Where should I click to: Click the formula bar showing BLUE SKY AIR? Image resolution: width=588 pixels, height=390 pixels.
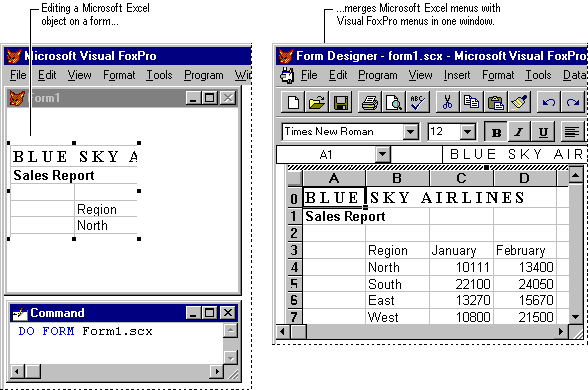(x=514, y=154)
